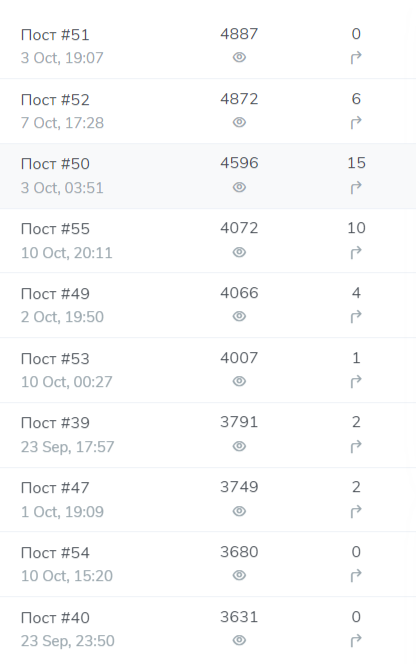Open Пост #54 entry

click(55, 553)
